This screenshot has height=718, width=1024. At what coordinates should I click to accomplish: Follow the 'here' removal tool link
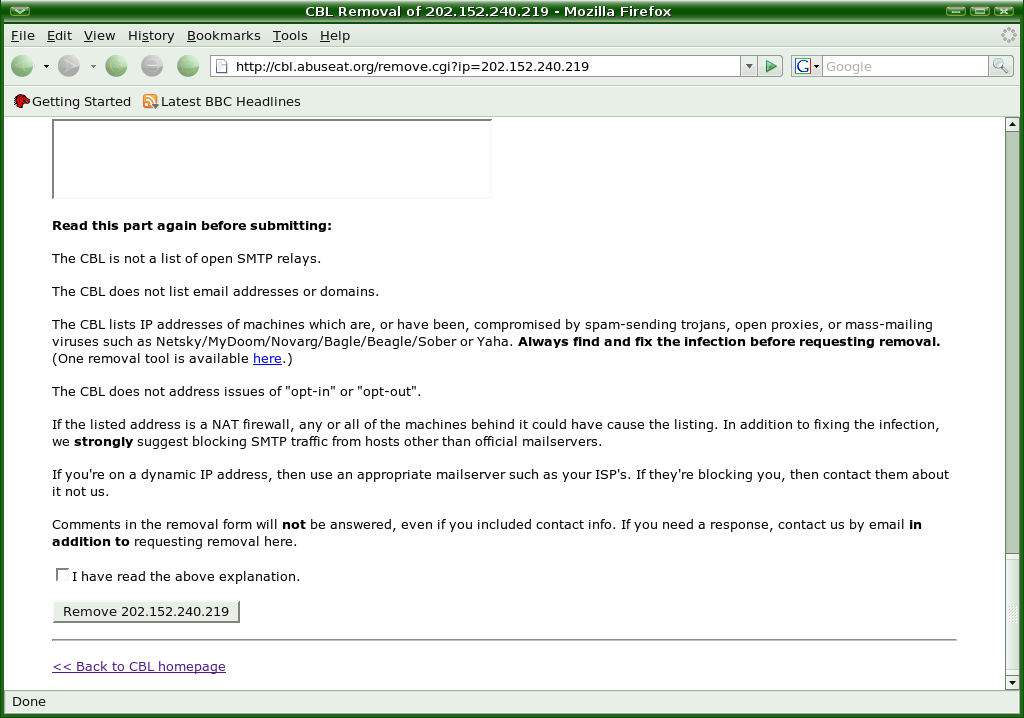267,359
